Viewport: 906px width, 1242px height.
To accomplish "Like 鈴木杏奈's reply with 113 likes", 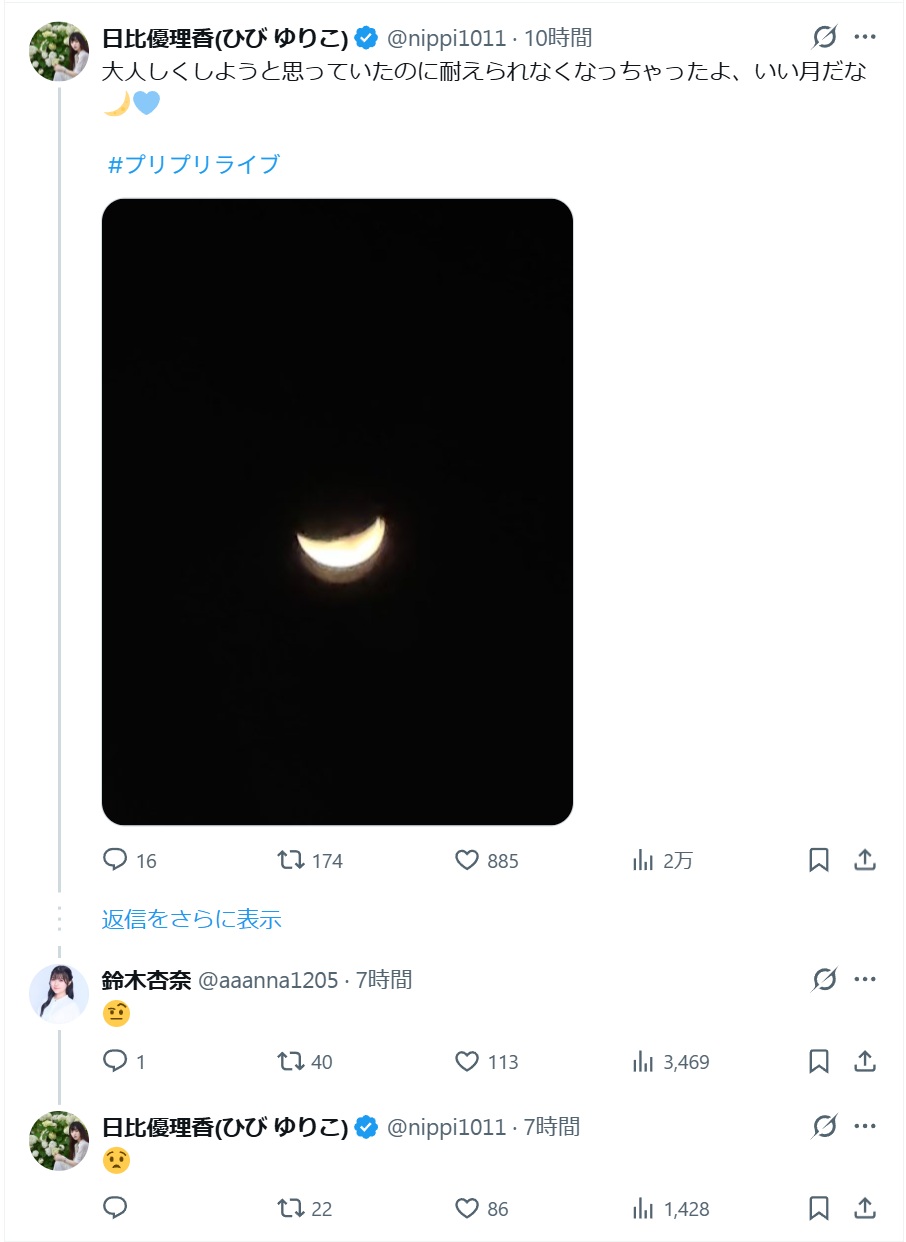I will pyautogui.click(x=467, y=1061).
